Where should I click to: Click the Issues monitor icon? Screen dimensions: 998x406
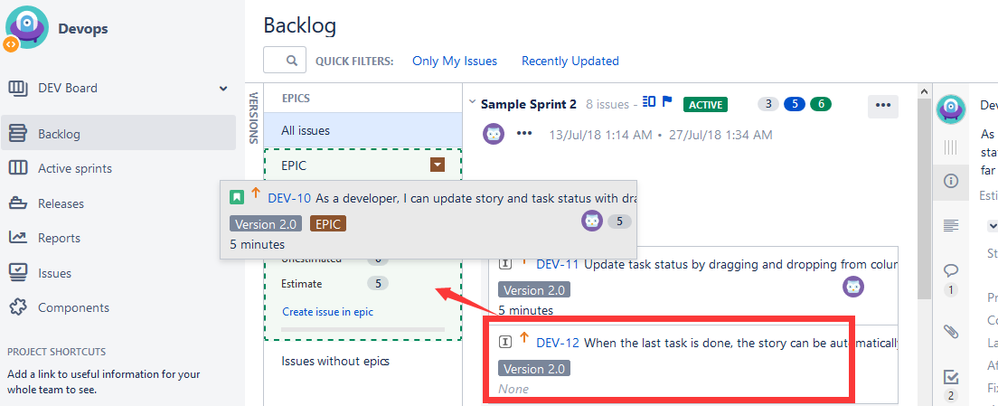coord(18,273)
